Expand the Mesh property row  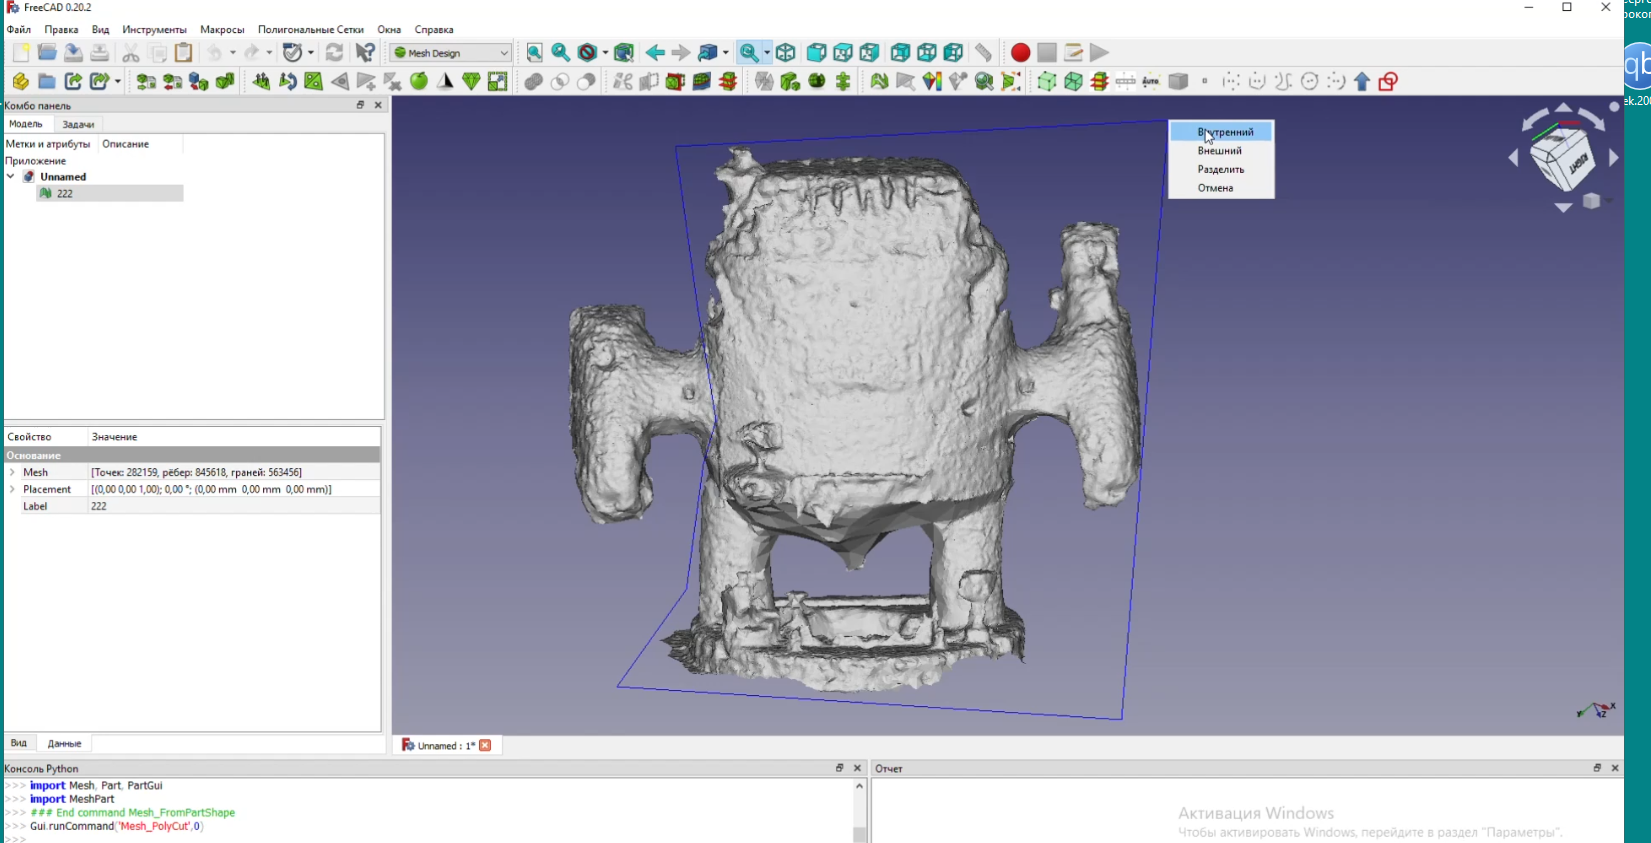click(x=12, y=472)
